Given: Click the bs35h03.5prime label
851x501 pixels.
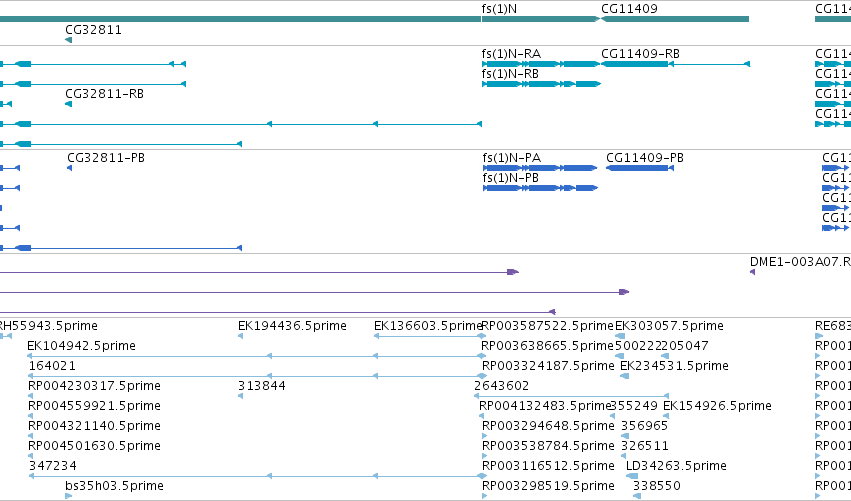Looking at the screenshot, I should 115,486.
